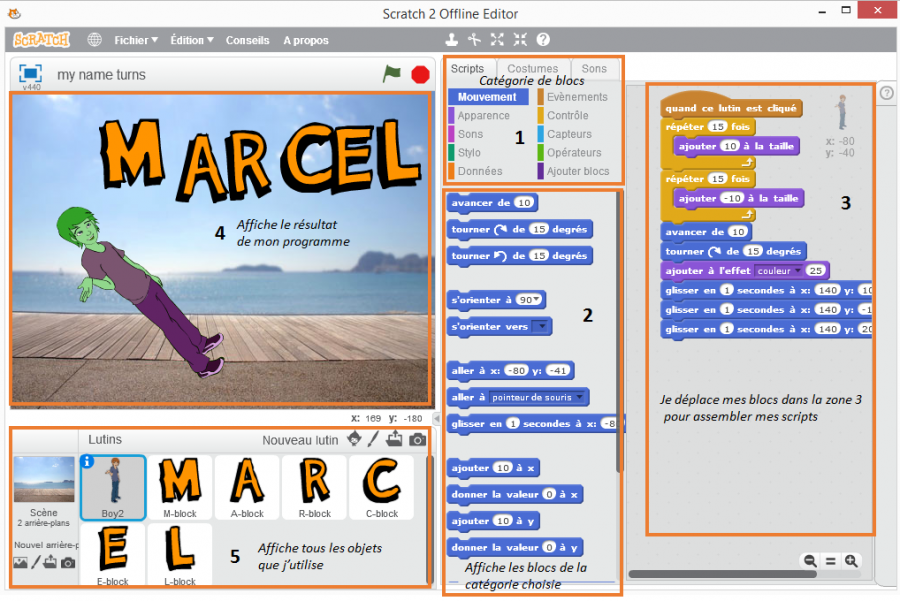
Task: Select the shrink sprite tool
Action: (520, 38)
